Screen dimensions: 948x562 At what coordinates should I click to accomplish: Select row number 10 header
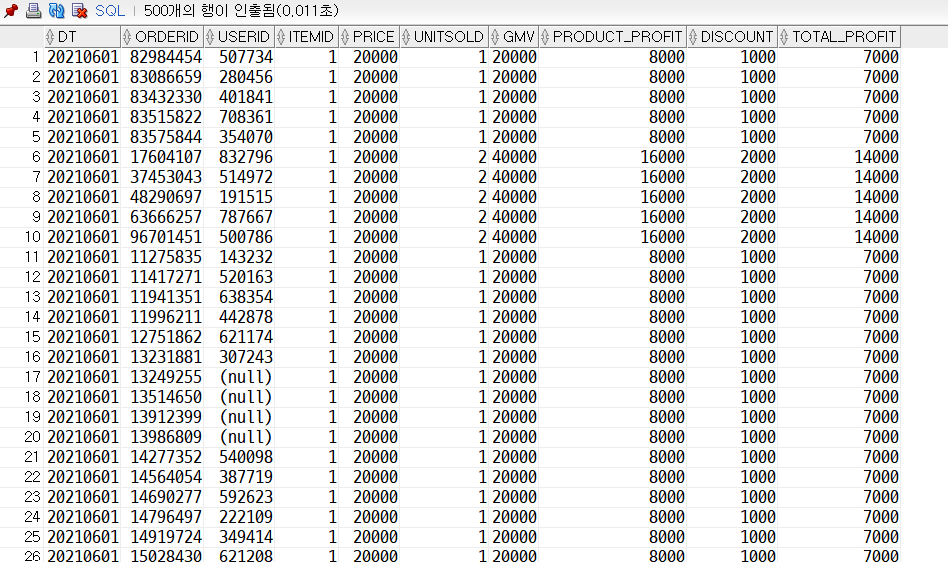pyautogui.click(x=22, y=236)
